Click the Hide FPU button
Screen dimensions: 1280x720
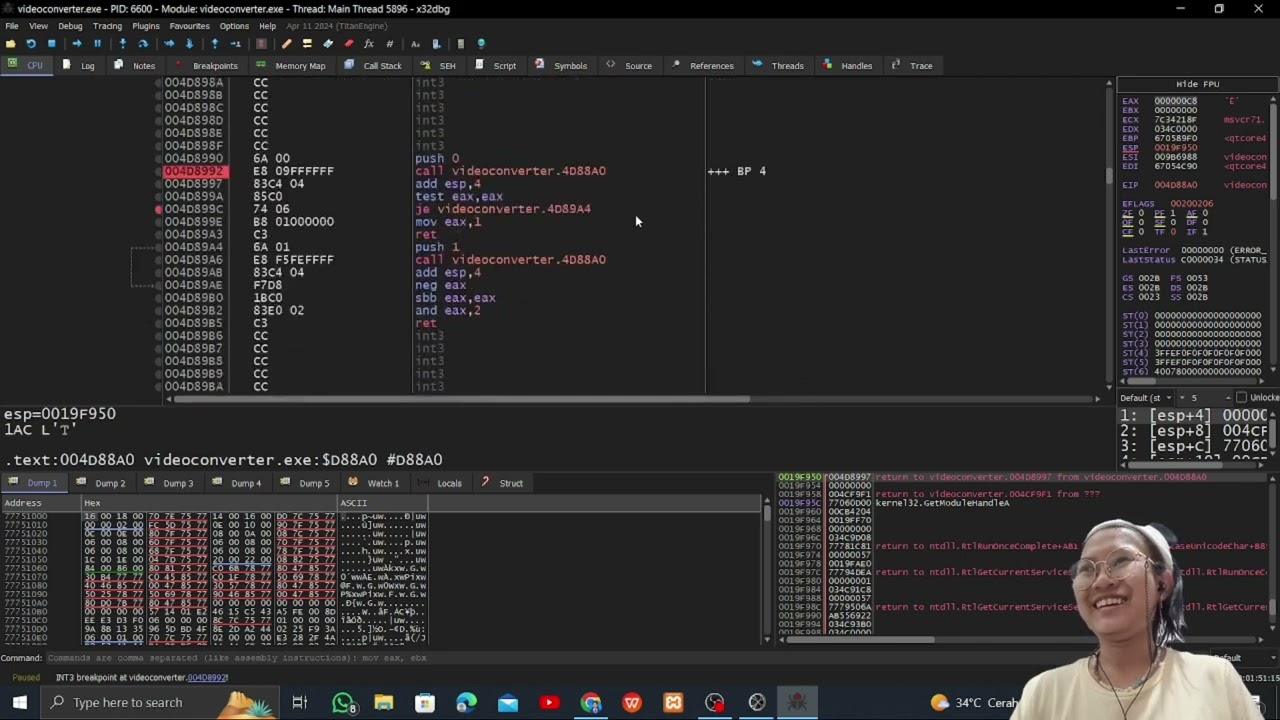pos(1197,84)
